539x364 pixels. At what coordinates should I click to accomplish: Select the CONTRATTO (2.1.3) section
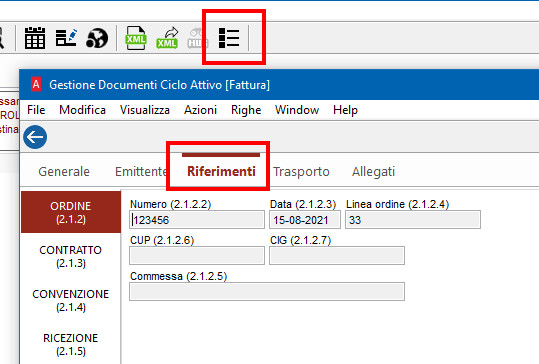(x=71, y=256)
